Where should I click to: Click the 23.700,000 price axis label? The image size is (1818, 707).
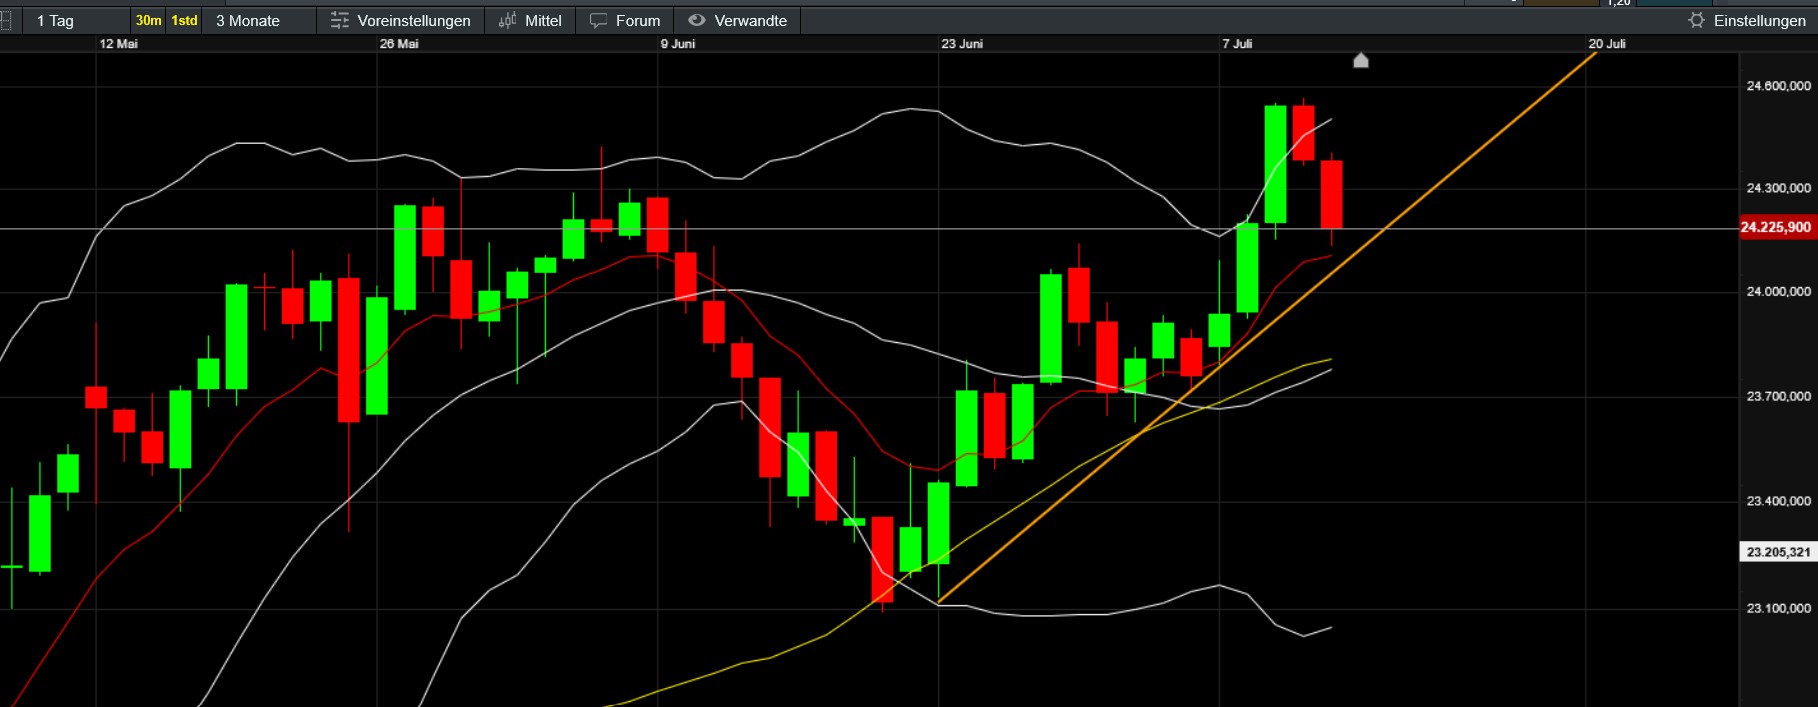(x=1778, y=397)
